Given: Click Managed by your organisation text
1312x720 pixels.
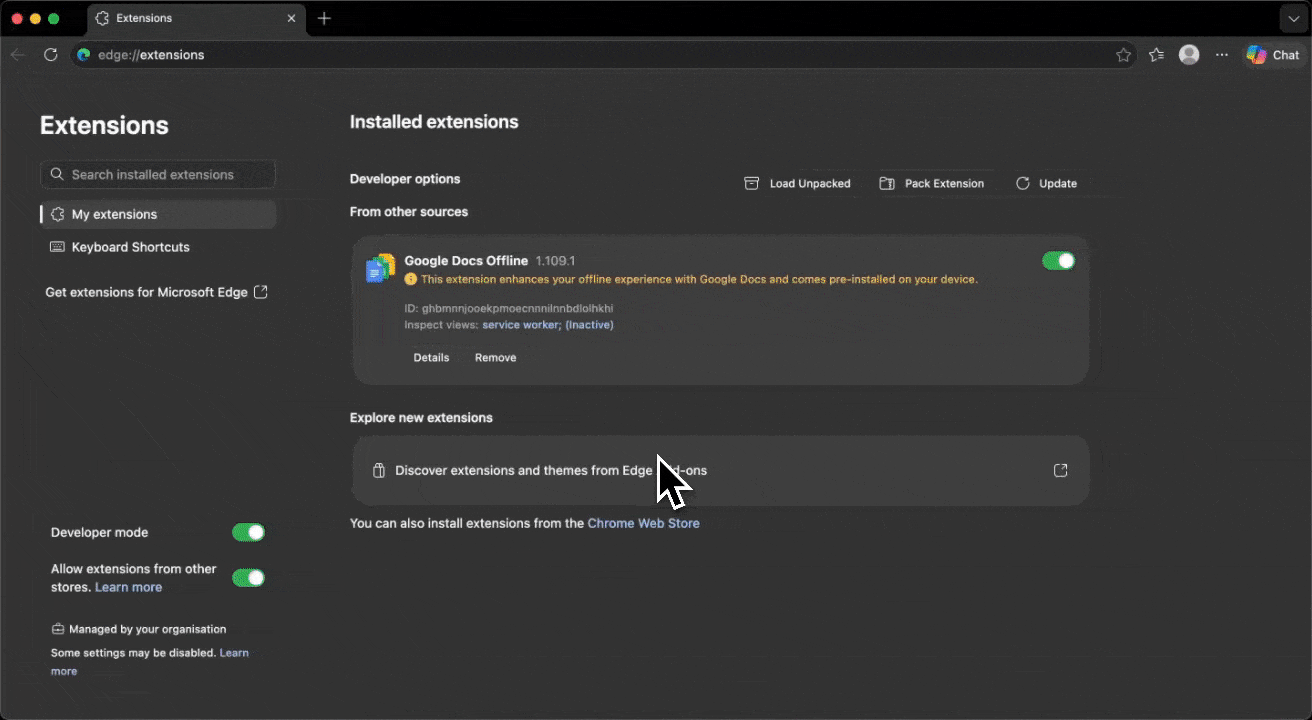Looking at the screenshot, I should [x=147, y=629].
